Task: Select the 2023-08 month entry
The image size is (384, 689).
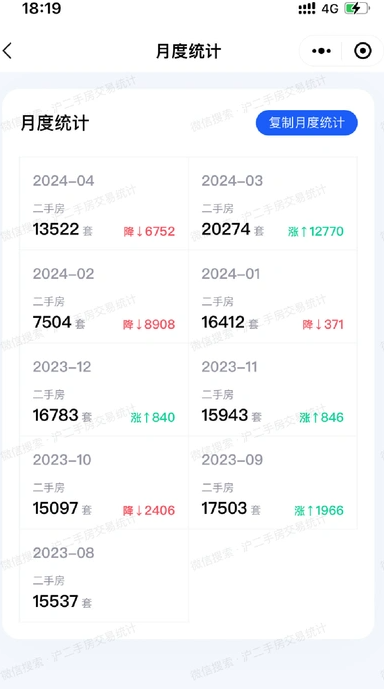Action: click(x=104, y=576)
